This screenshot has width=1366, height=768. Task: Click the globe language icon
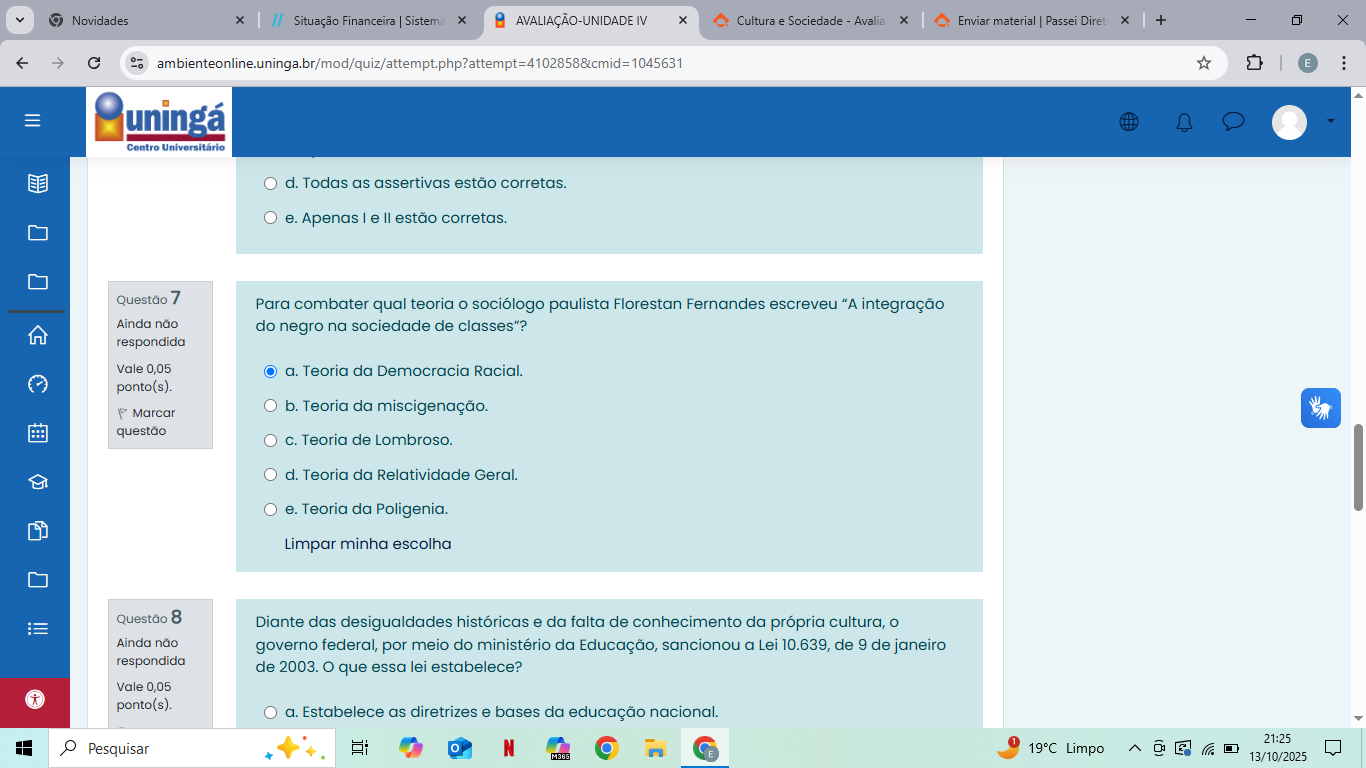tap(1129, 122)
